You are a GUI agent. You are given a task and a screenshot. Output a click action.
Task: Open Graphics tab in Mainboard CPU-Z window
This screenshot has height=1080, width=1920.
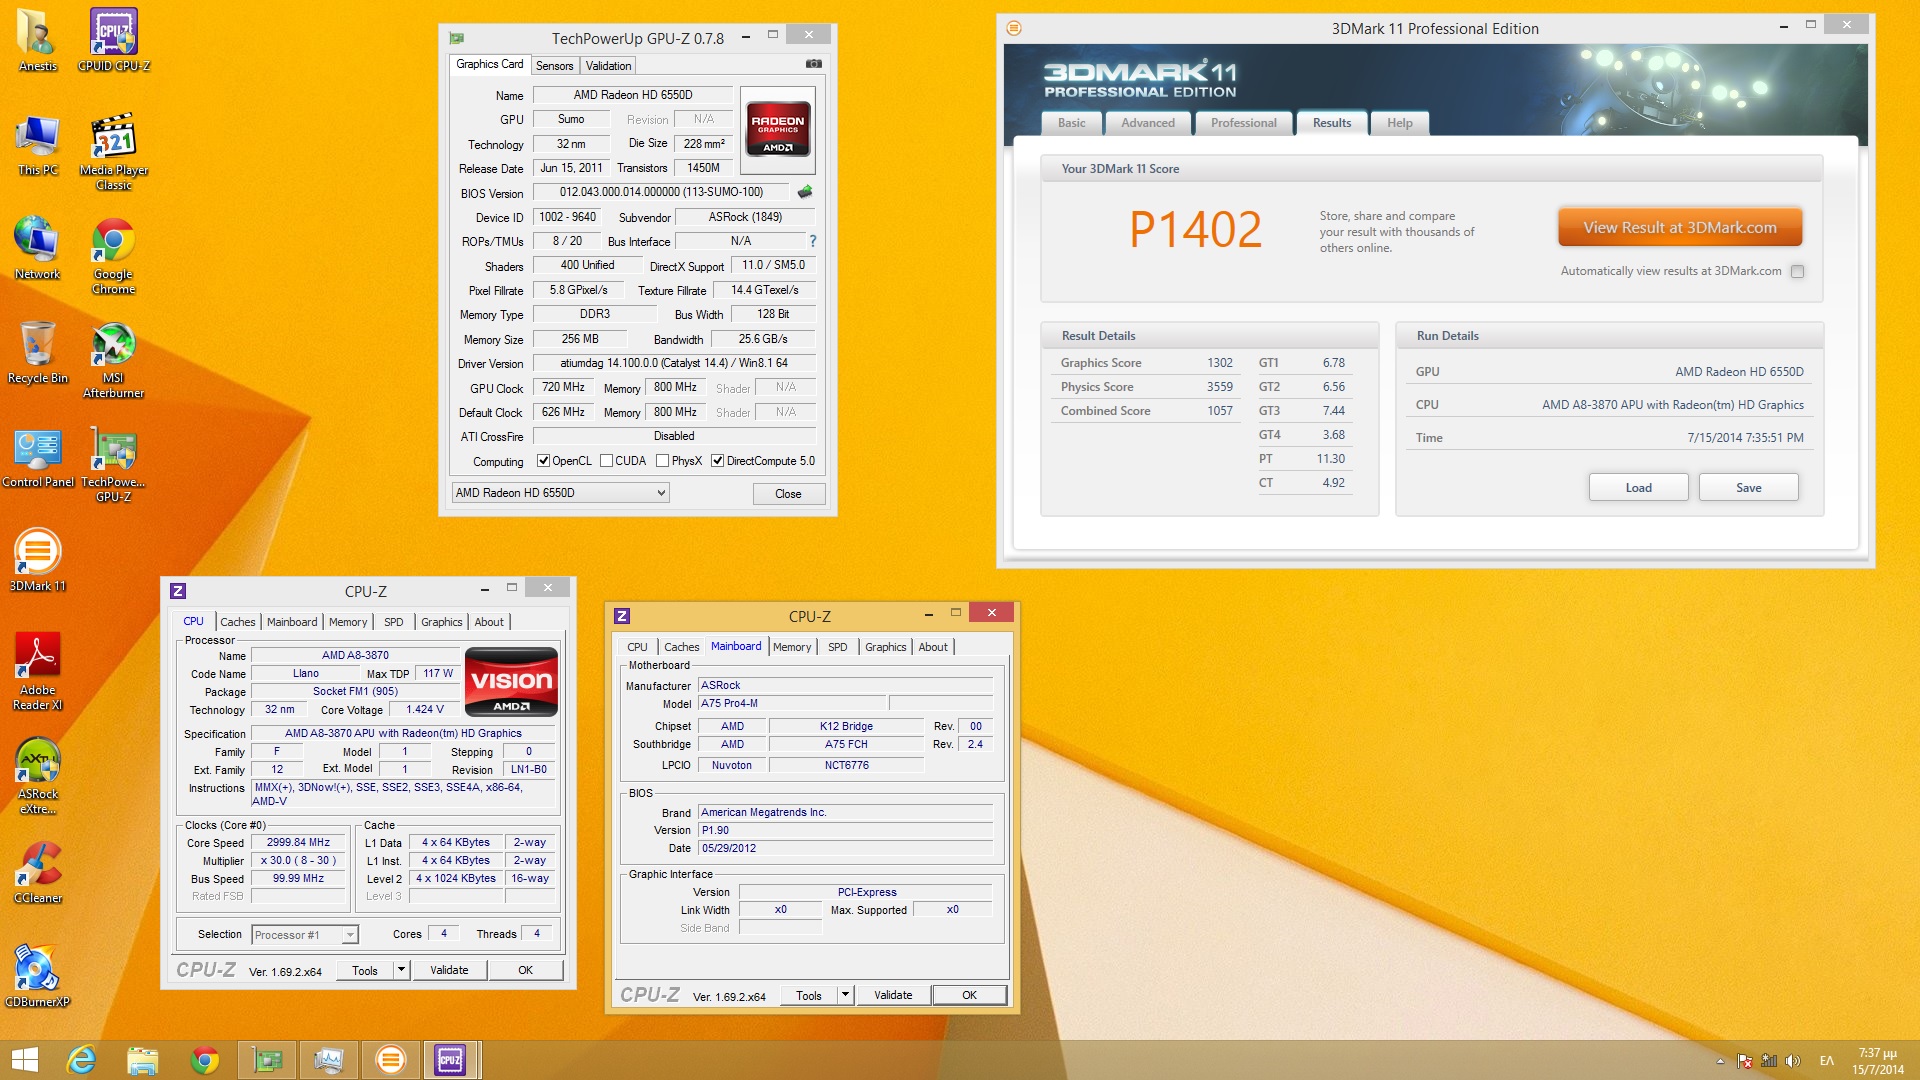(x=885, y=647)
